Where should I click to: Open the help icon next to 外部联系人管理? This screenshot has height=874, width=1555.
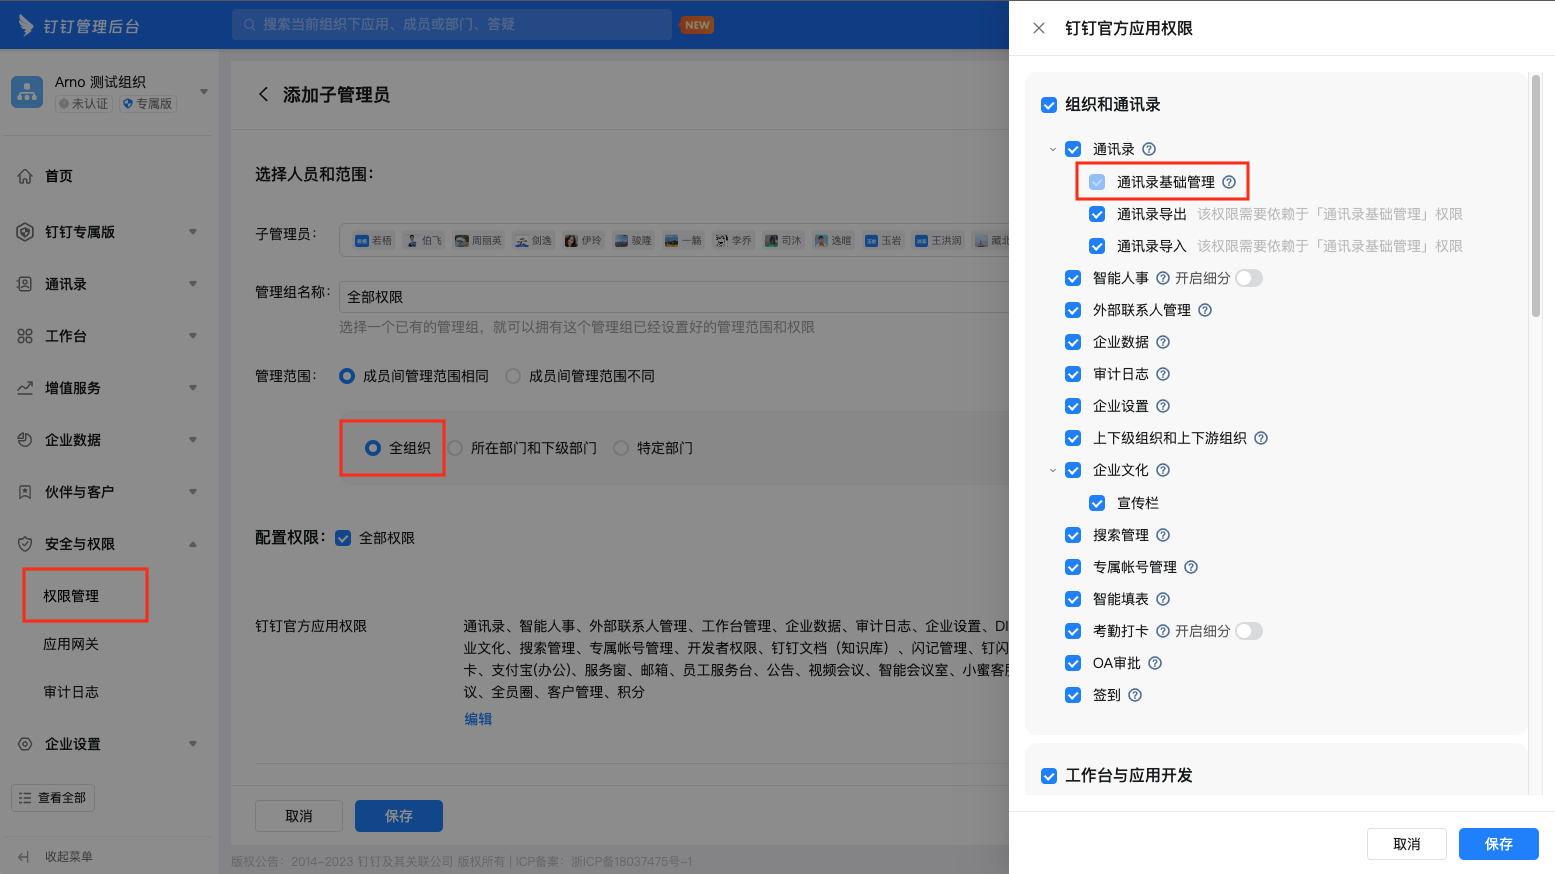(1205, 310)
